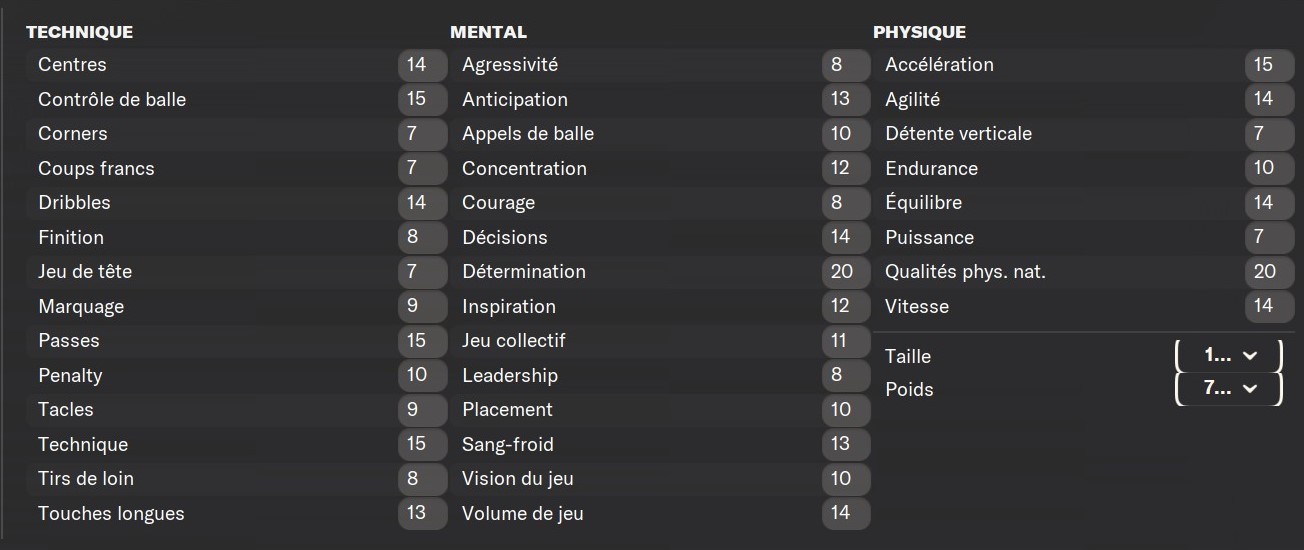Open the Taille dropdown
The width and height of the screenshot is (1304, 550).
1229,355
